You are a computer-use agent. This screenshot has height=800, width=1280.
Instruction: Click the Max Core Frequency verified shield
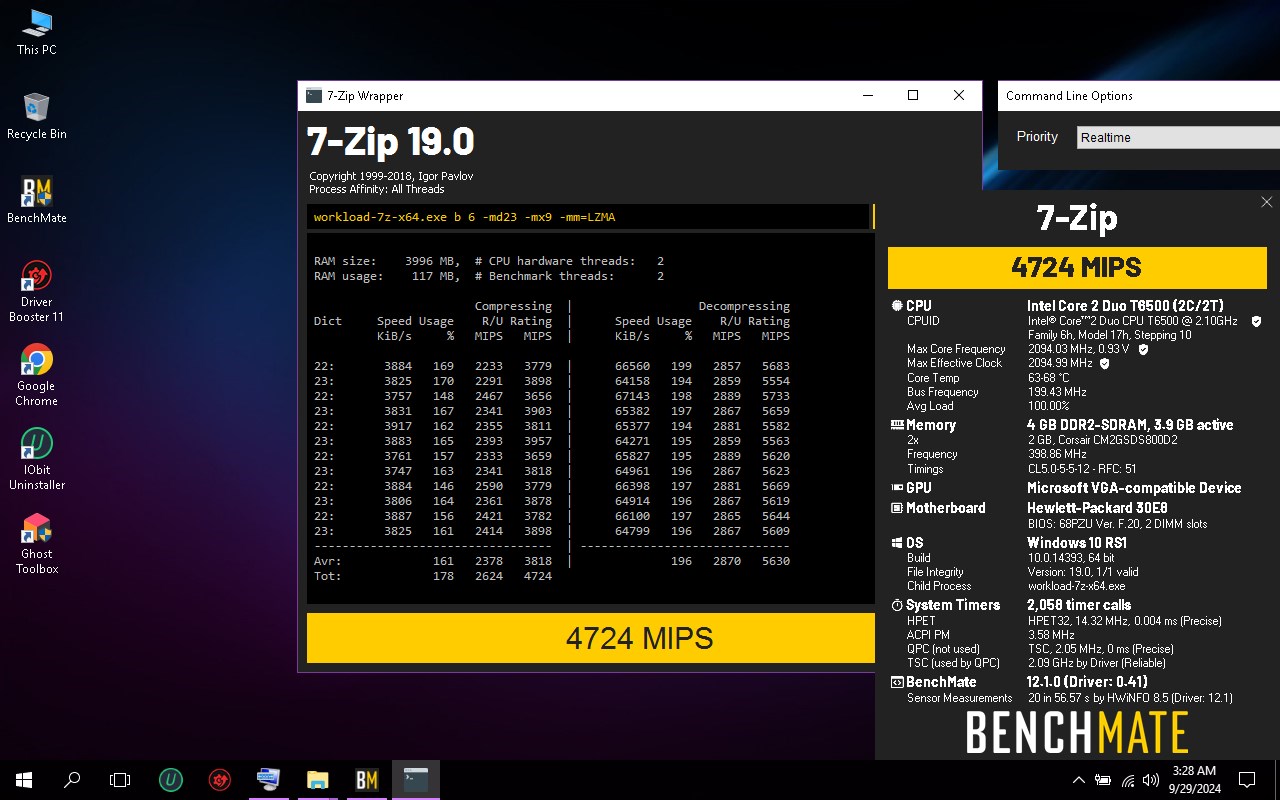coord(1143,349)
